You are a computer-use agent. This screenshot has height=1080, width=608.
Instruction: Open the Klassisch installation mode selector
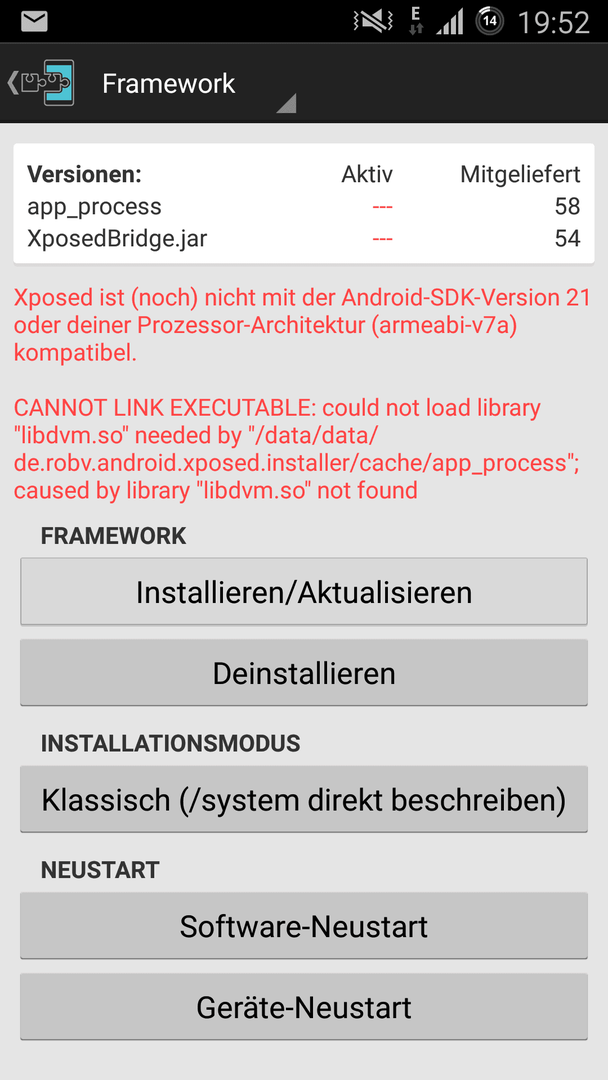click(304, 800)
